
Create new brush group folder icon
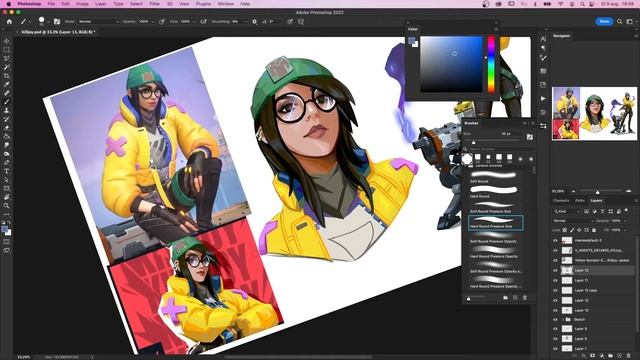[x=505, y=298]
